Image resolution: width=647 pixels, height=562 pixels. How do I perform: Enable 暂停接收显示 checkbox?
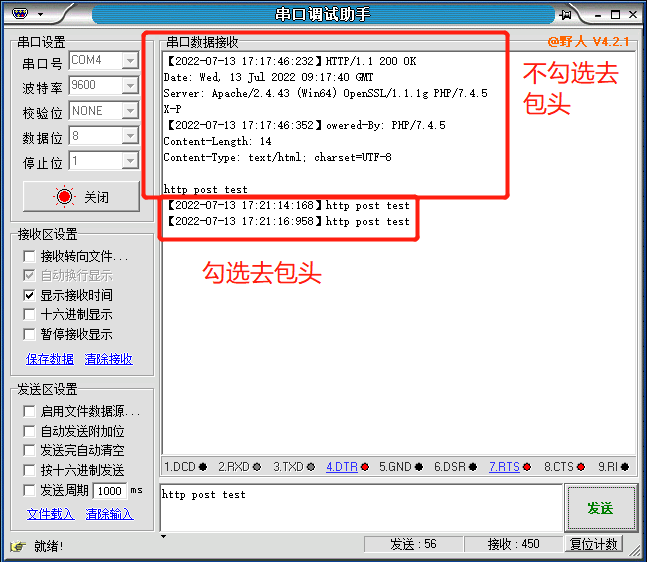tap(30, 335)
